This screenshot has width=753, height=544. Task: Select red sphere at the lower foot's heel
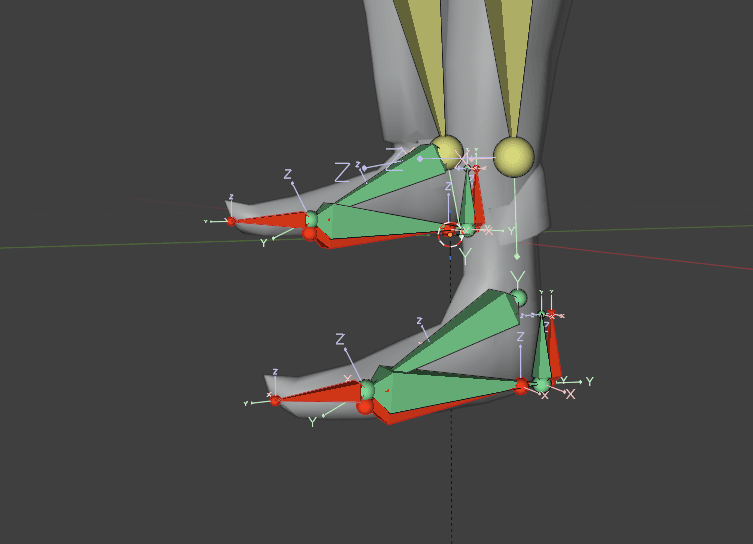[x=522, y=386]
